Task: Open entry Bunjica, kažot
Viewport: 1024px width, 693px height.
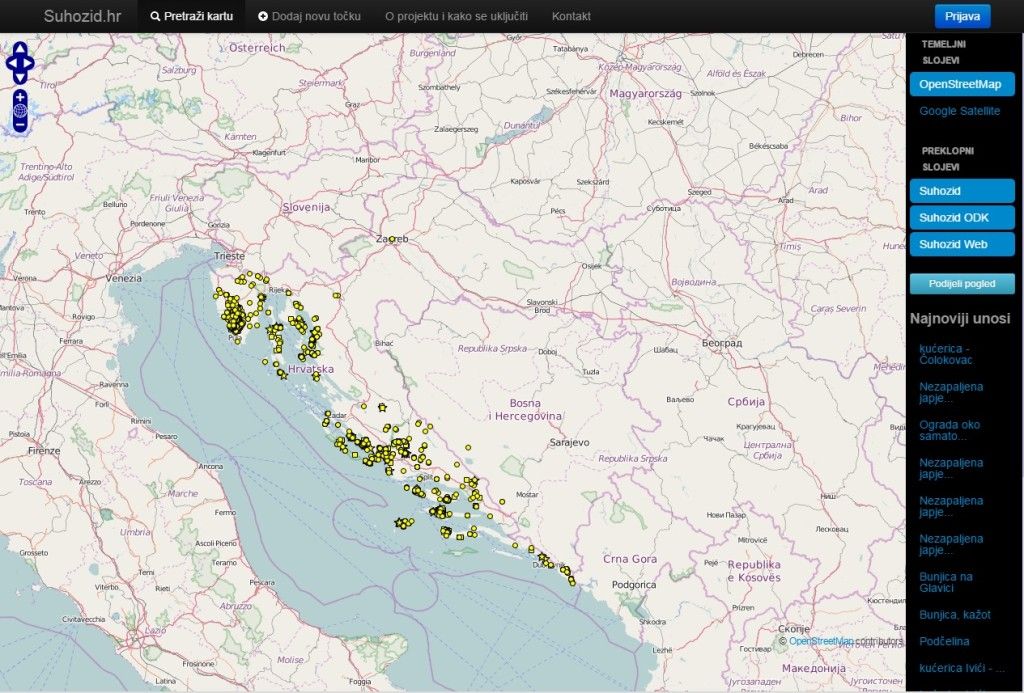Action: [x=955, y=615]
